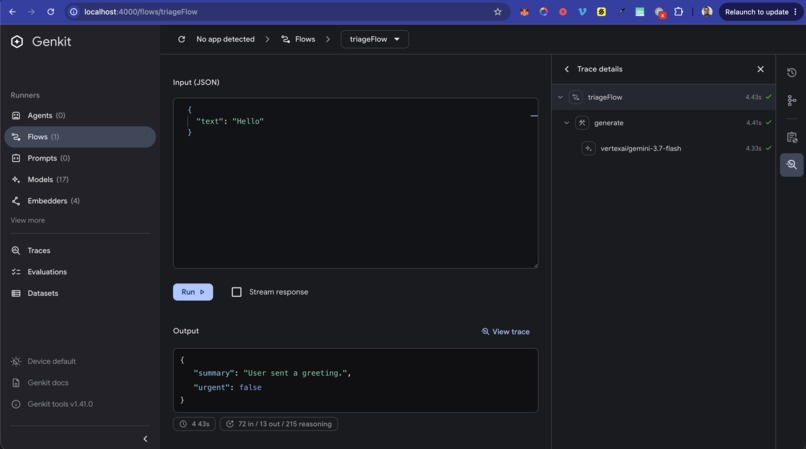The image size is (806, 449).
Task: Click the Traces magnifier icon in sidebar
Action: pyautogui.click(x=16, y=250)
